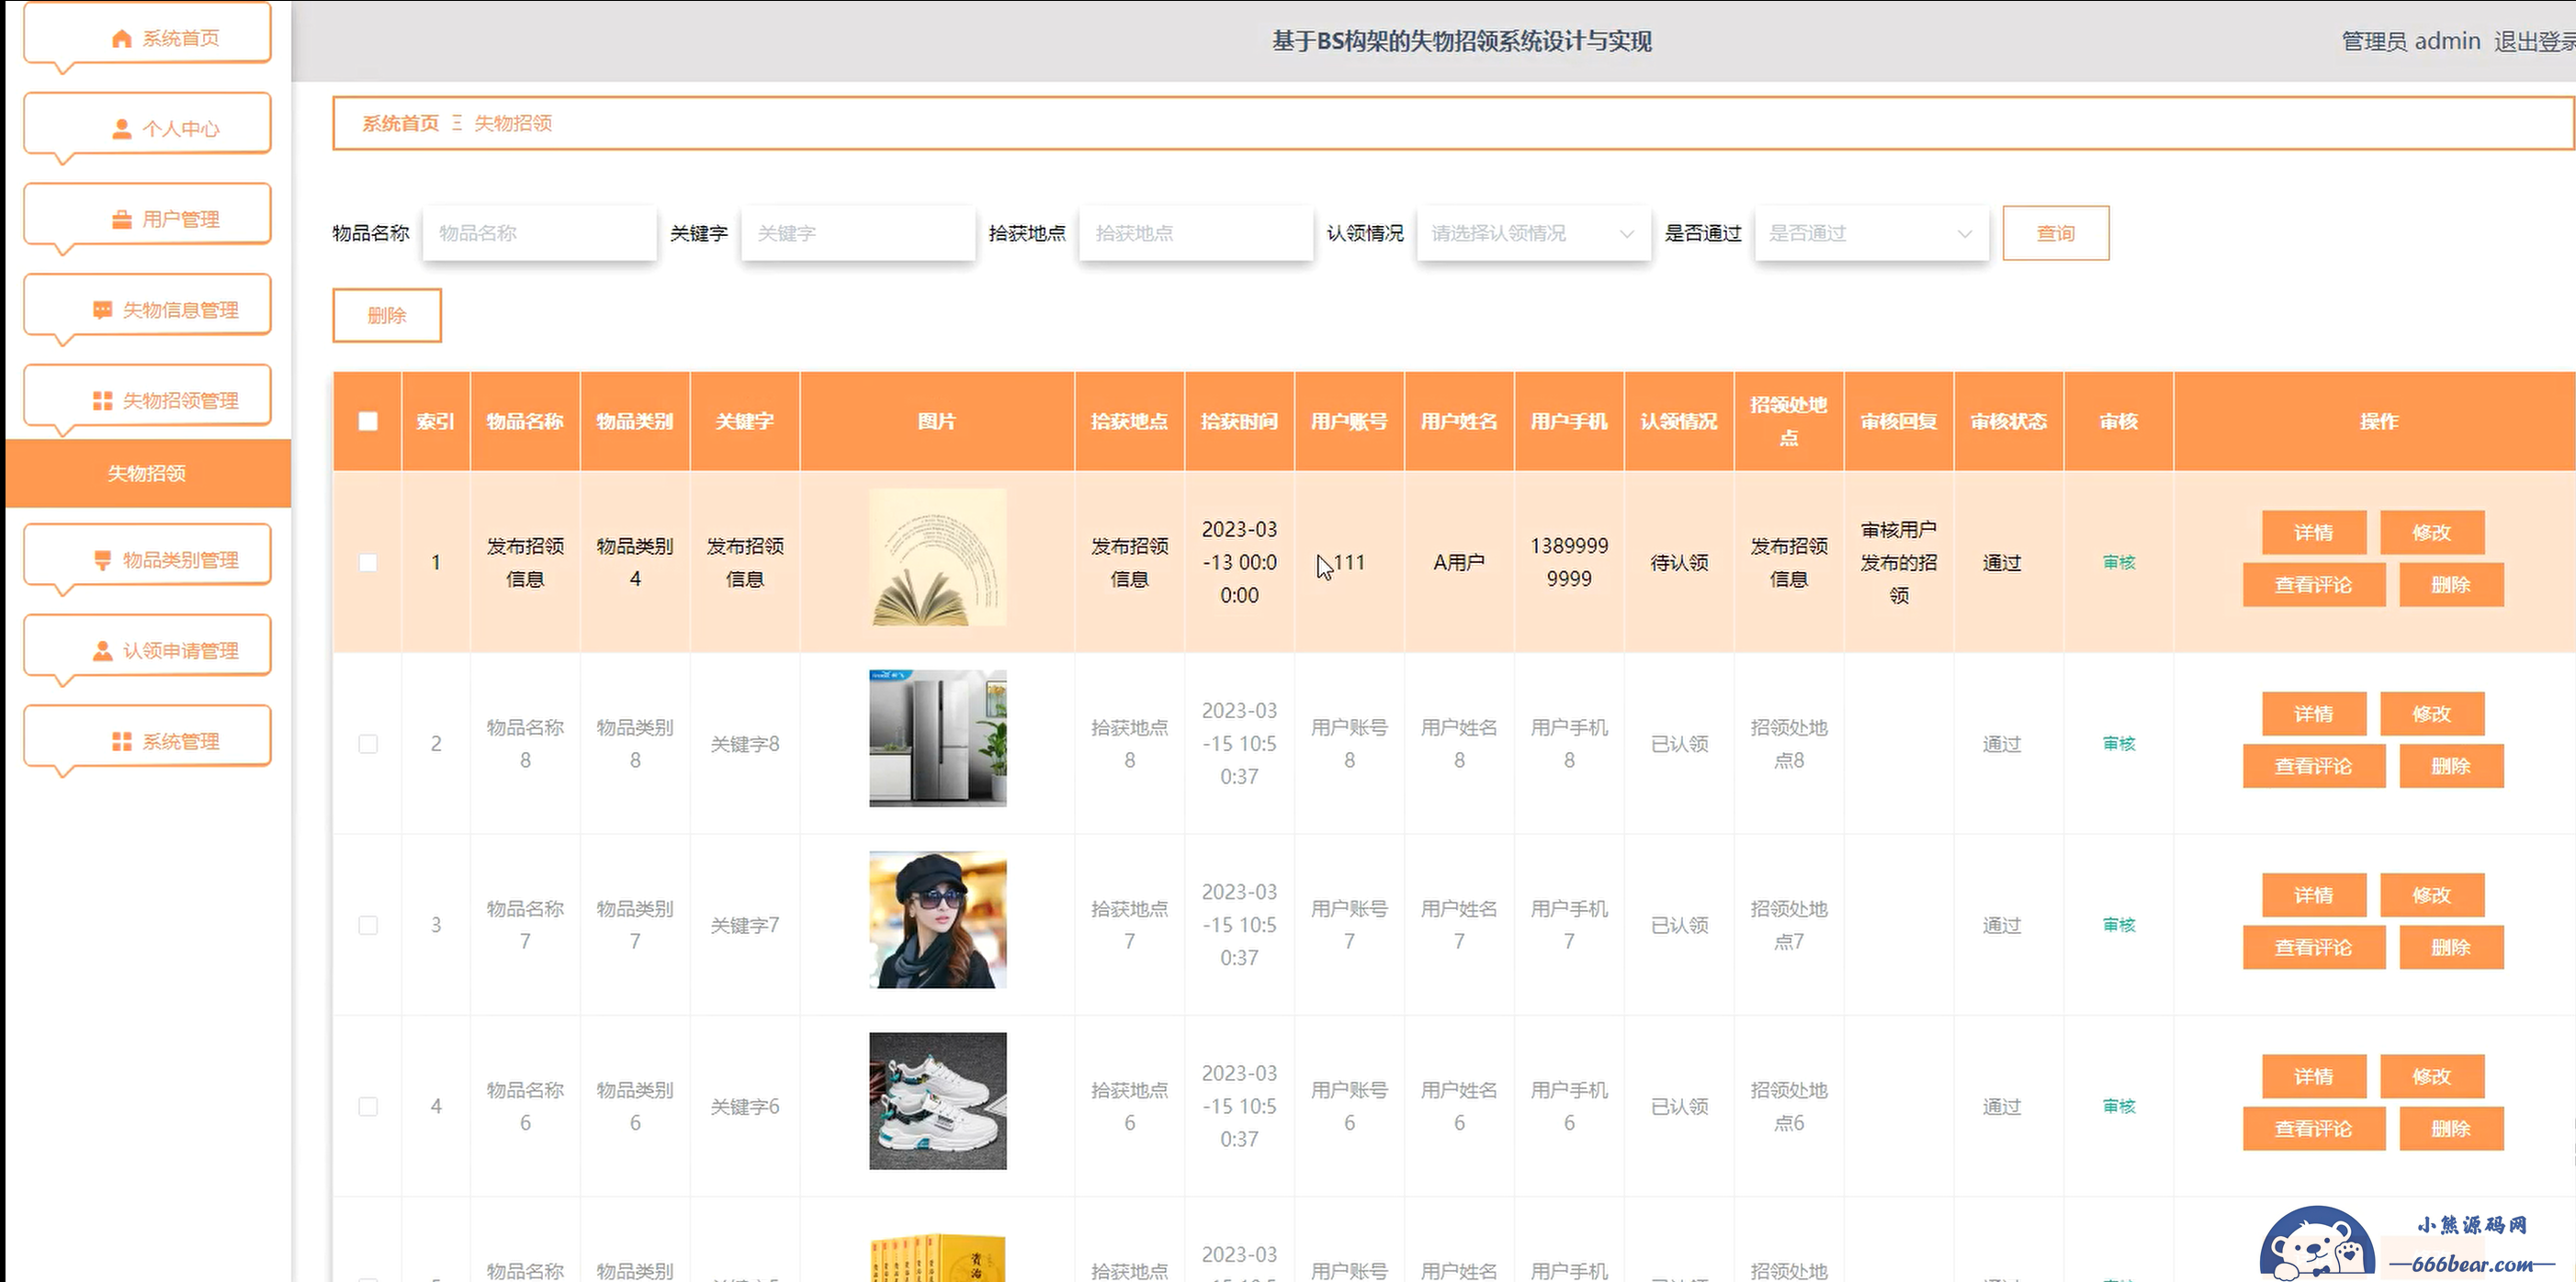The image size is (2576, 1282).
Task: Click the grid icon beside 失物招领管理
Action: (102, 401)
